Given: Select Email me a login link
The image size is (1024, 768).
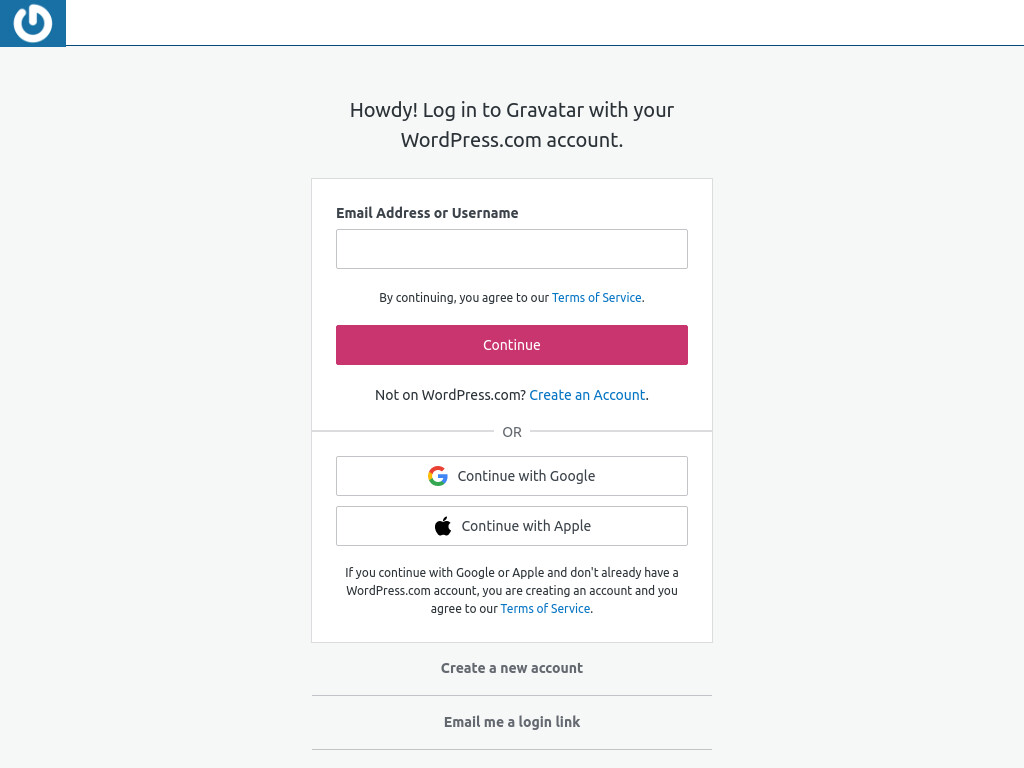Looking at the screenshot, I should (x=511, y=722).
